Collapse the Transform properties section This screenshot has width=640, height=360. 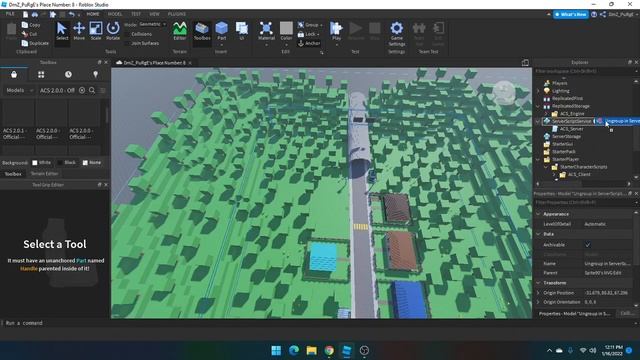538,283
